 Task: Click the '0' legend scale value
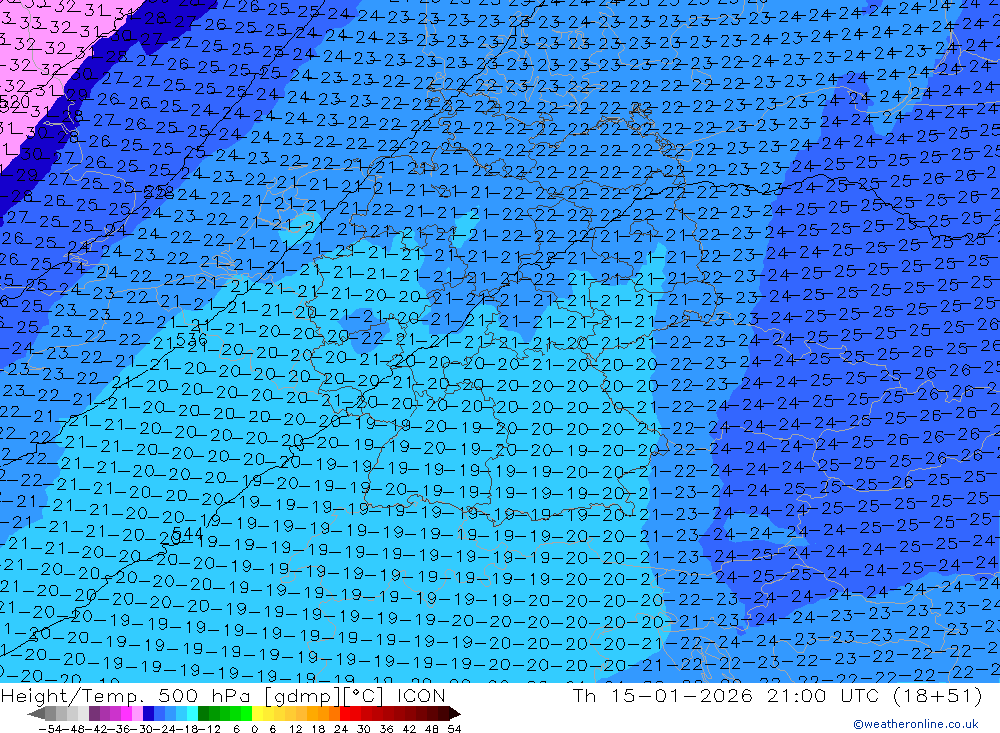(x=254, y=729)
